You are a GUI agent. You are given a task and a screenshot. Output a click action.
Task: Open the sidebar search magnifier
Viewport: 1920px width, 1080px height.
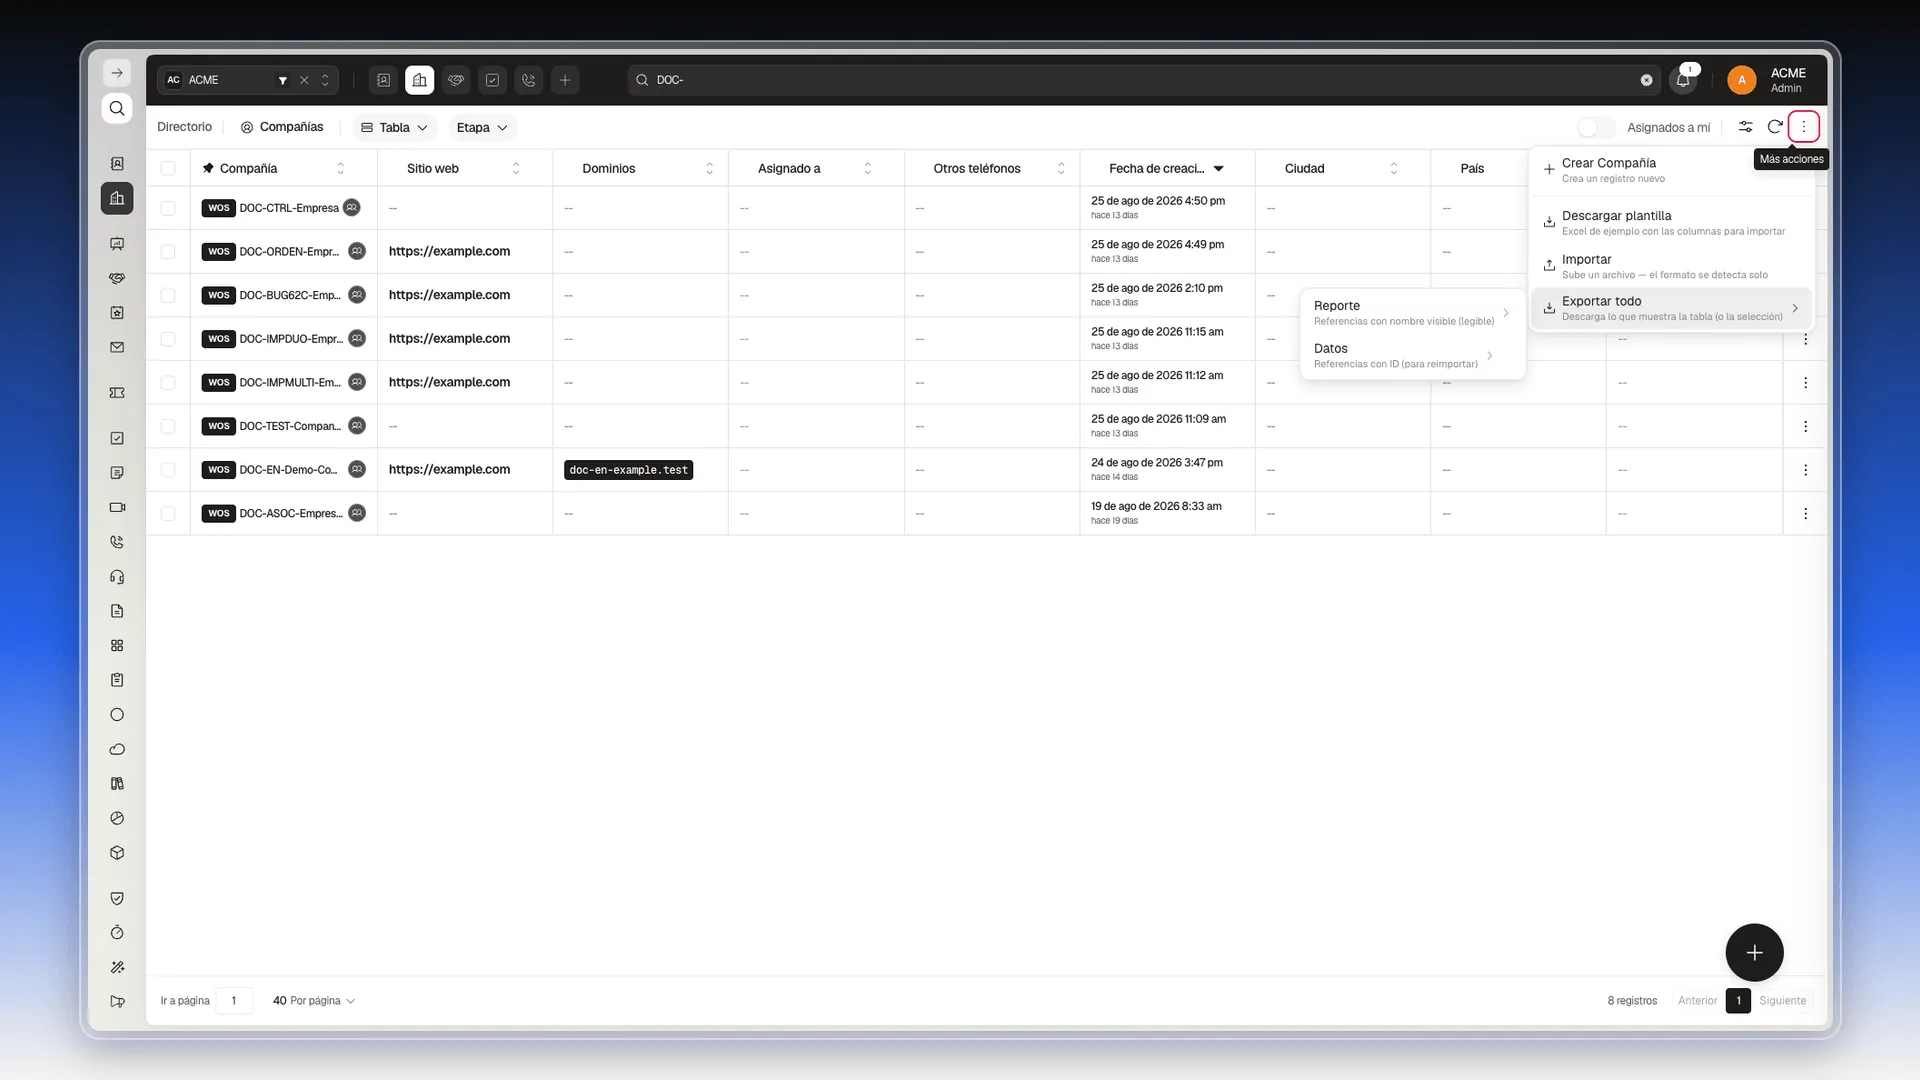pos(117,108)
